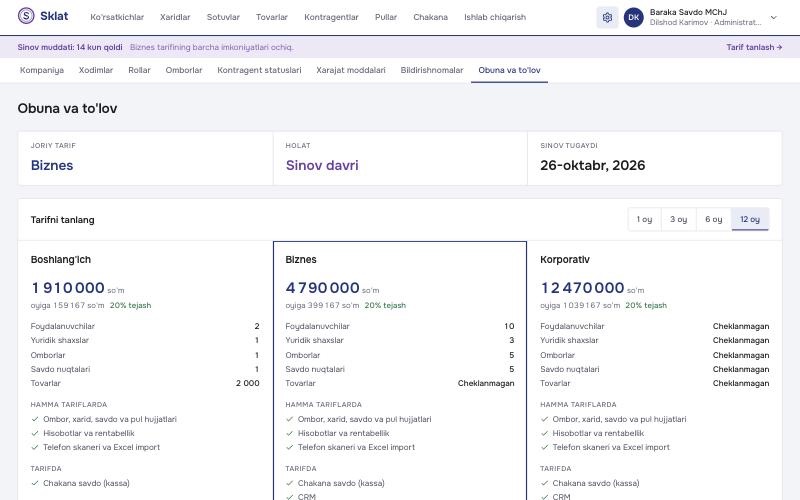Viewport: 800px width, 500px height.
Task: Select the Boshlang'ich plan card title
Action: 61,259
